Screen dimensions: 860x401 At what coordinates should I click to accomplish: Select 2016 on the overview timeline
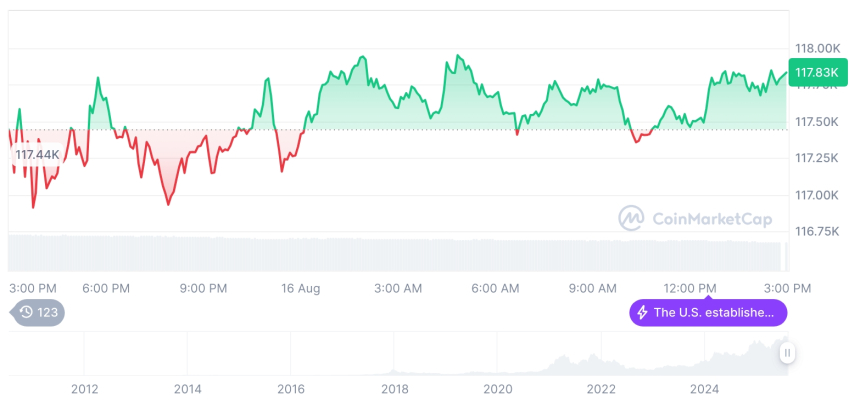click(291, 388)
